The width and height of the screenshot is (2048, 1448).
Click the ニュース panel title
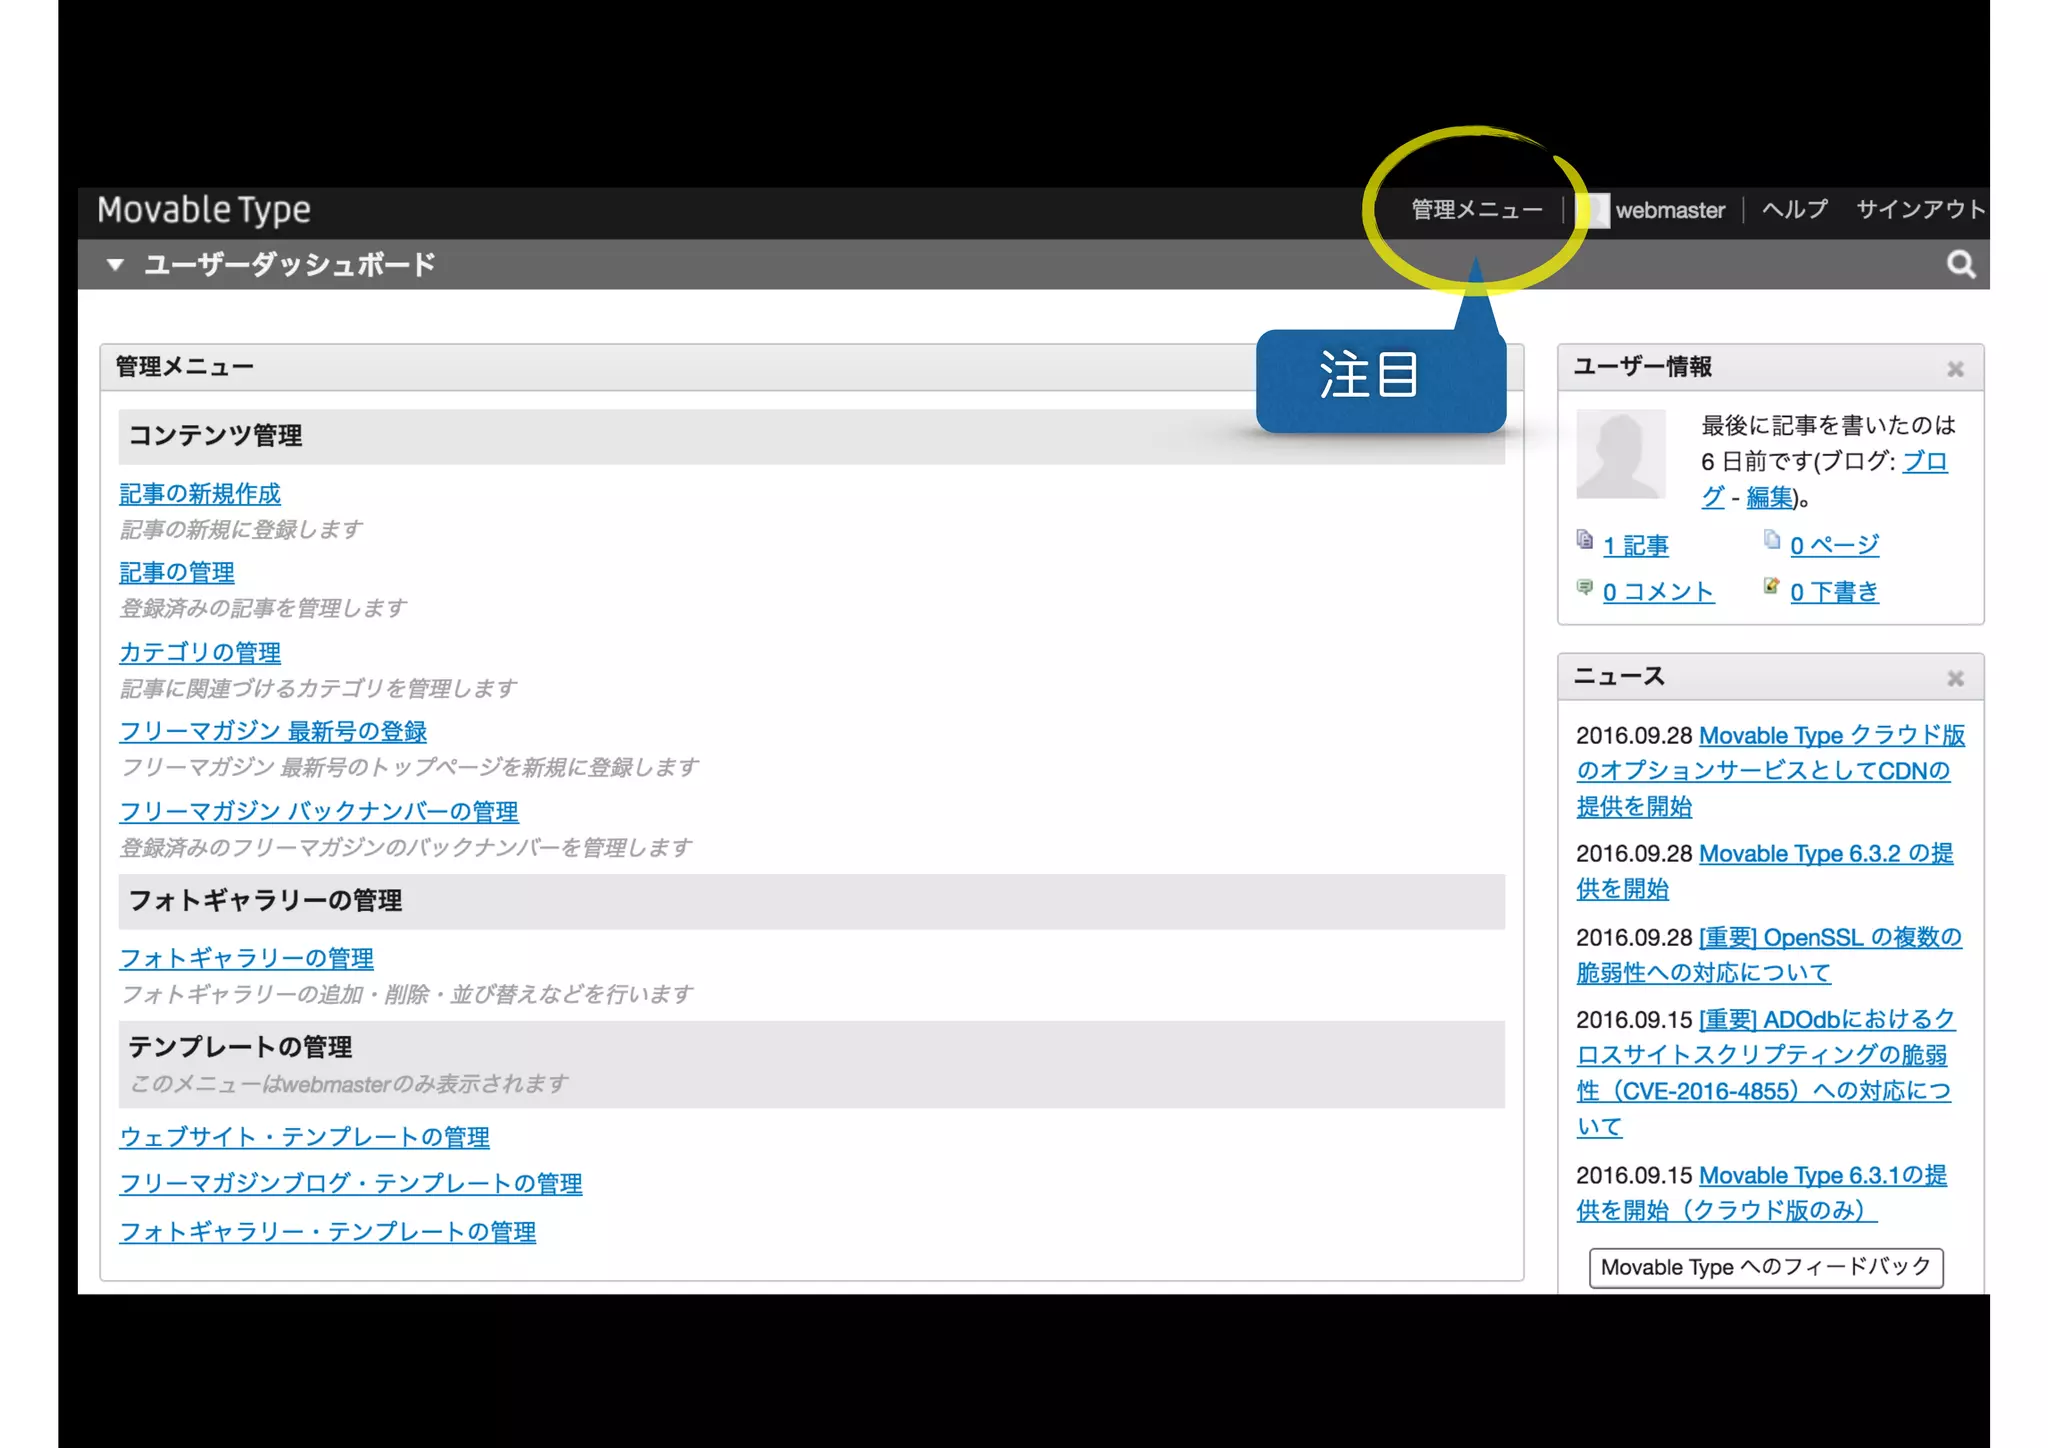(x=1620, y=677)
